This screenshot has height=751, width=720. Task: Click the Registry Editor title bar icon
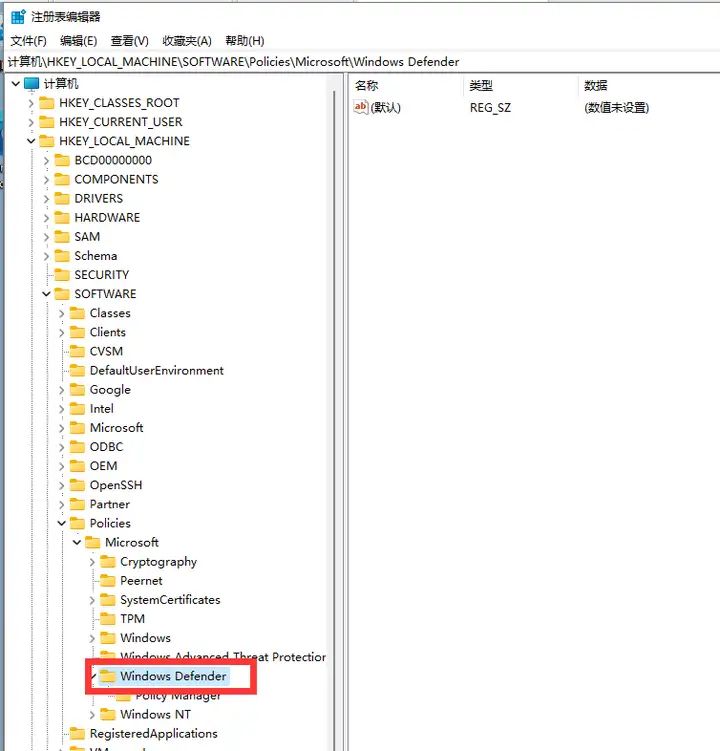pos(18,17)
